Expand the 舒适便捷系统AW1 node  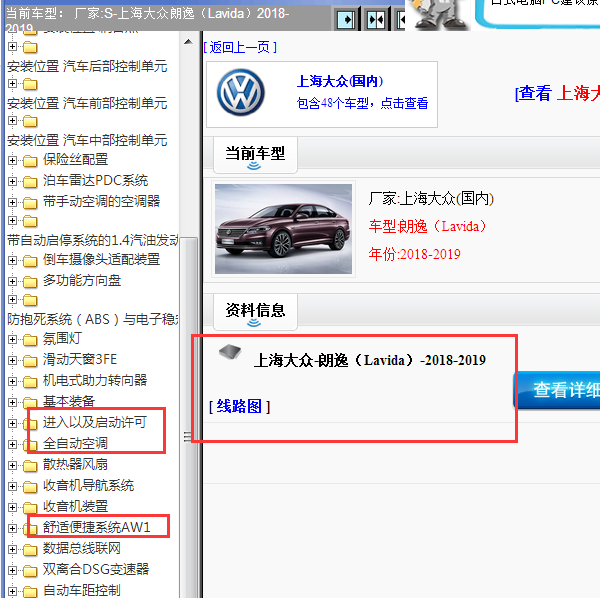click(12, 528)
